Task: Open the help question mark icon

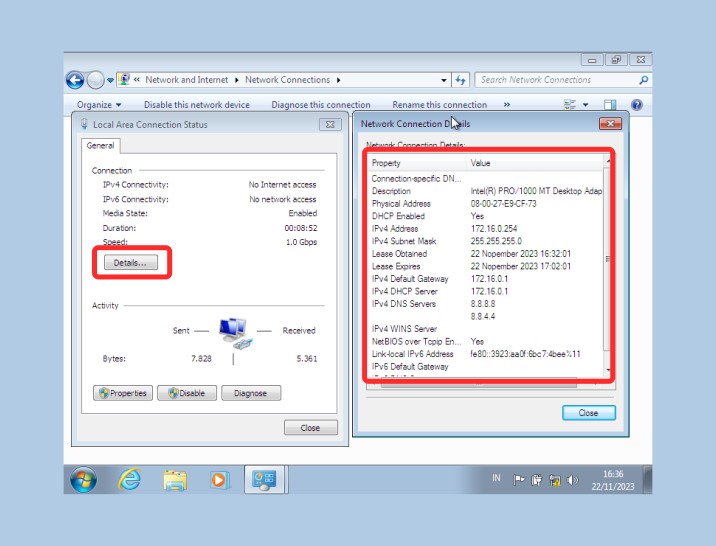Action: pos(636,105)
